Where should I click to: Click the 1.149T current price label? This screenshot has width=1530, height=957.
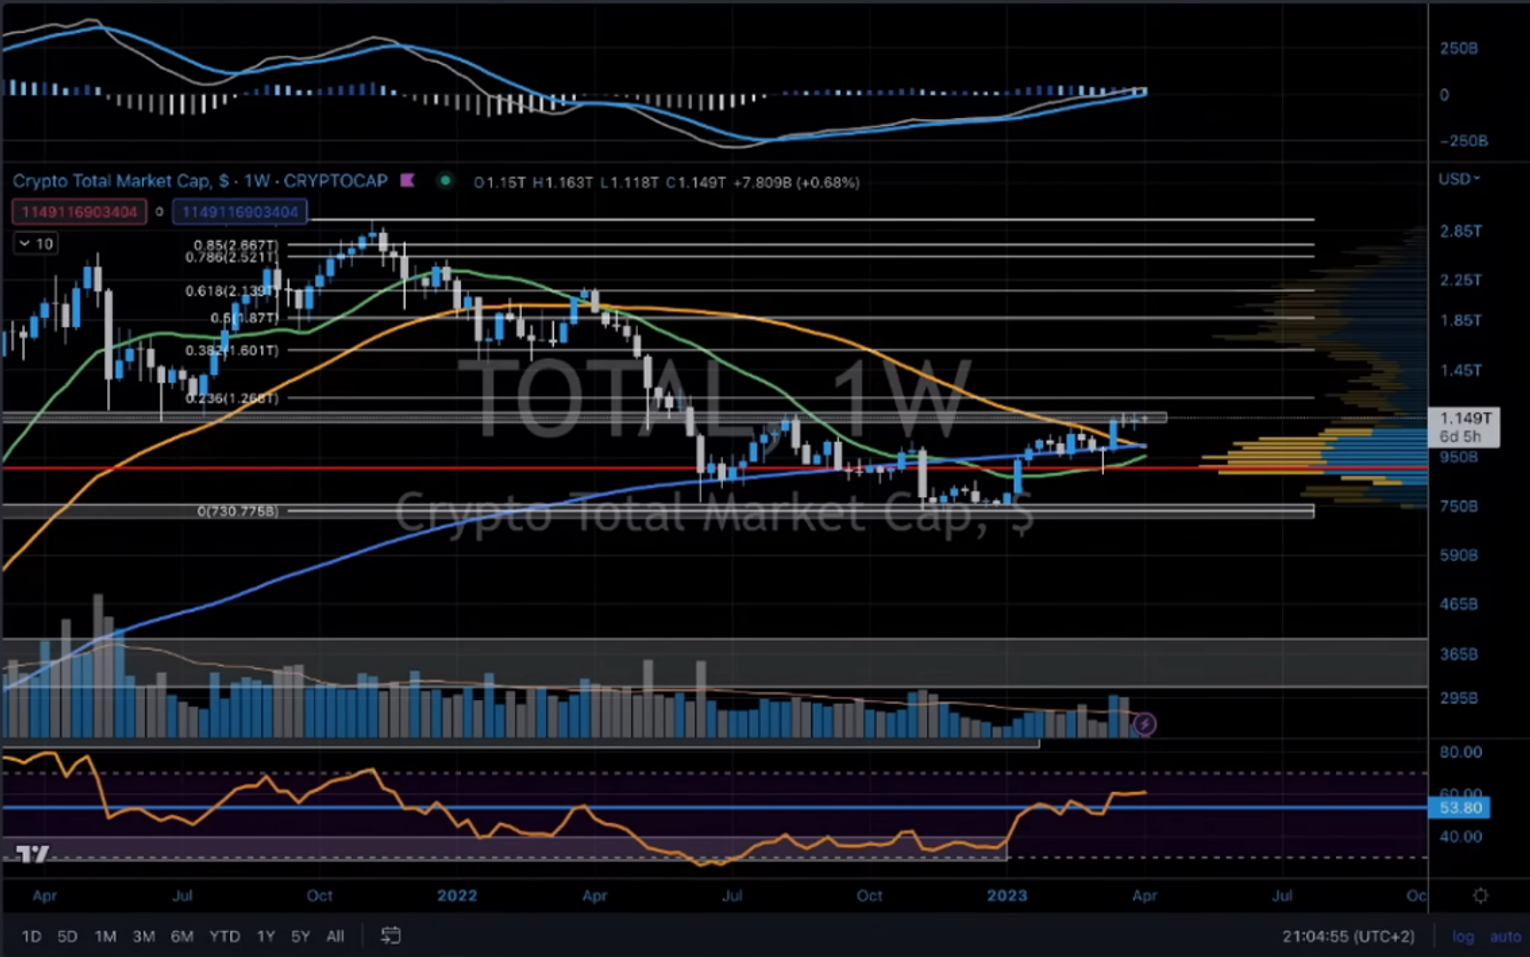tap(1464, 419)
